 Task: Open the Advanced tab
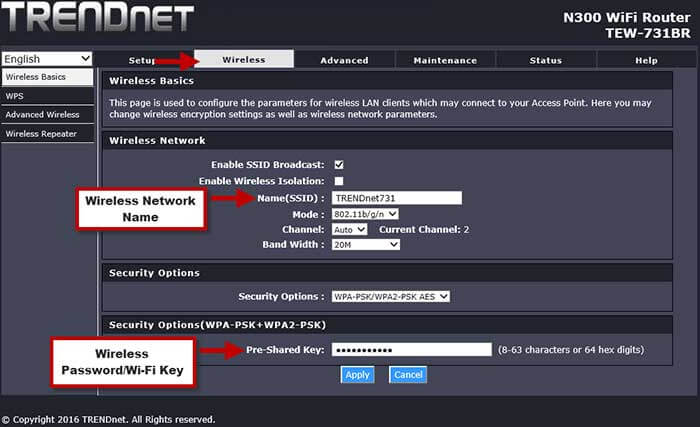tap(344, 60)
